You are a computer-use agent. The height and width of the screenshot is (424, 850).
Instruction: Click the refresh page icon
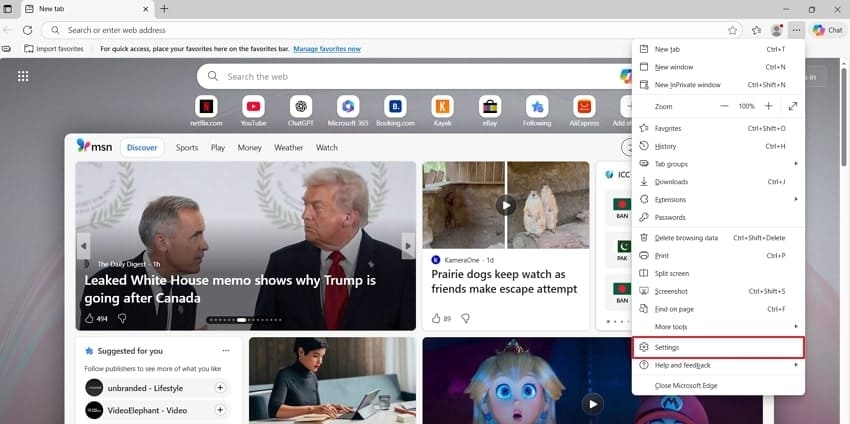(x=28, y=30)
